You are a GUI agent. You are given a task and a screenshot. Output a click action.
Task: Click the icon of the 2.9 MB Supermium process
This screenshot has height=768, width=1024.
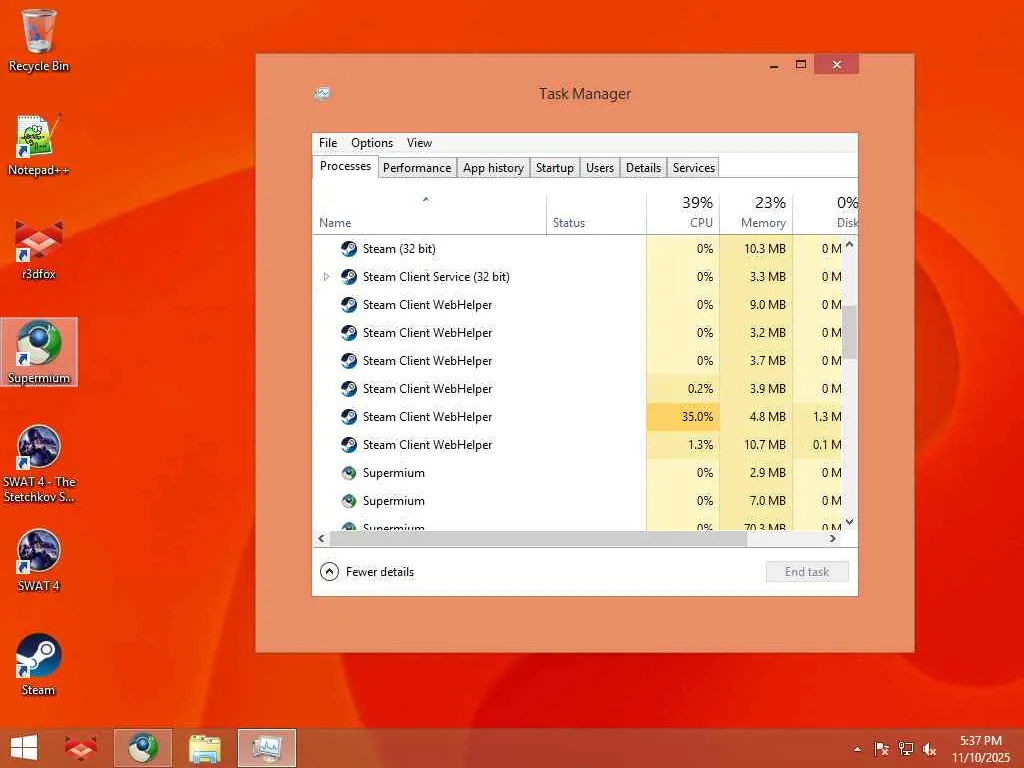click(349, 473)
